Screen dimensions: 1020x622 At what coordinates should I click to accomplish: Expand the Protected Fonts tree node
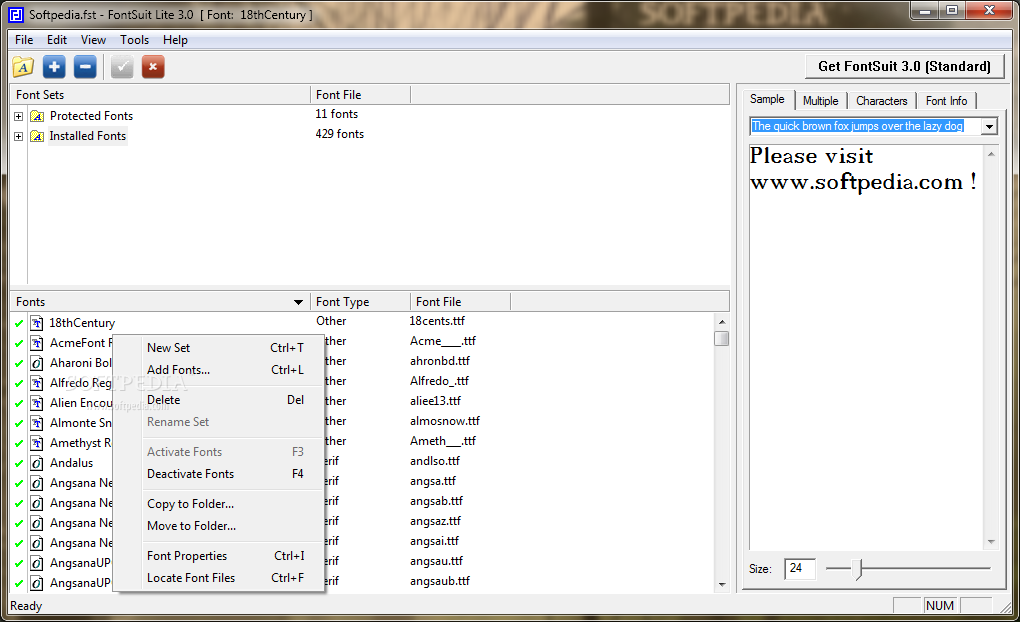[18, 116]
